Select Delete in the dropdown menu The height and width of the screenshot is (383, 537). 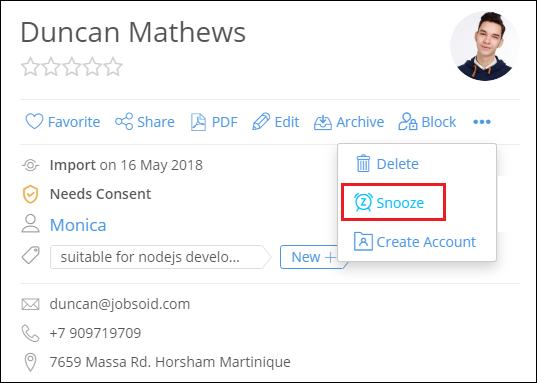tap(387, 164)
